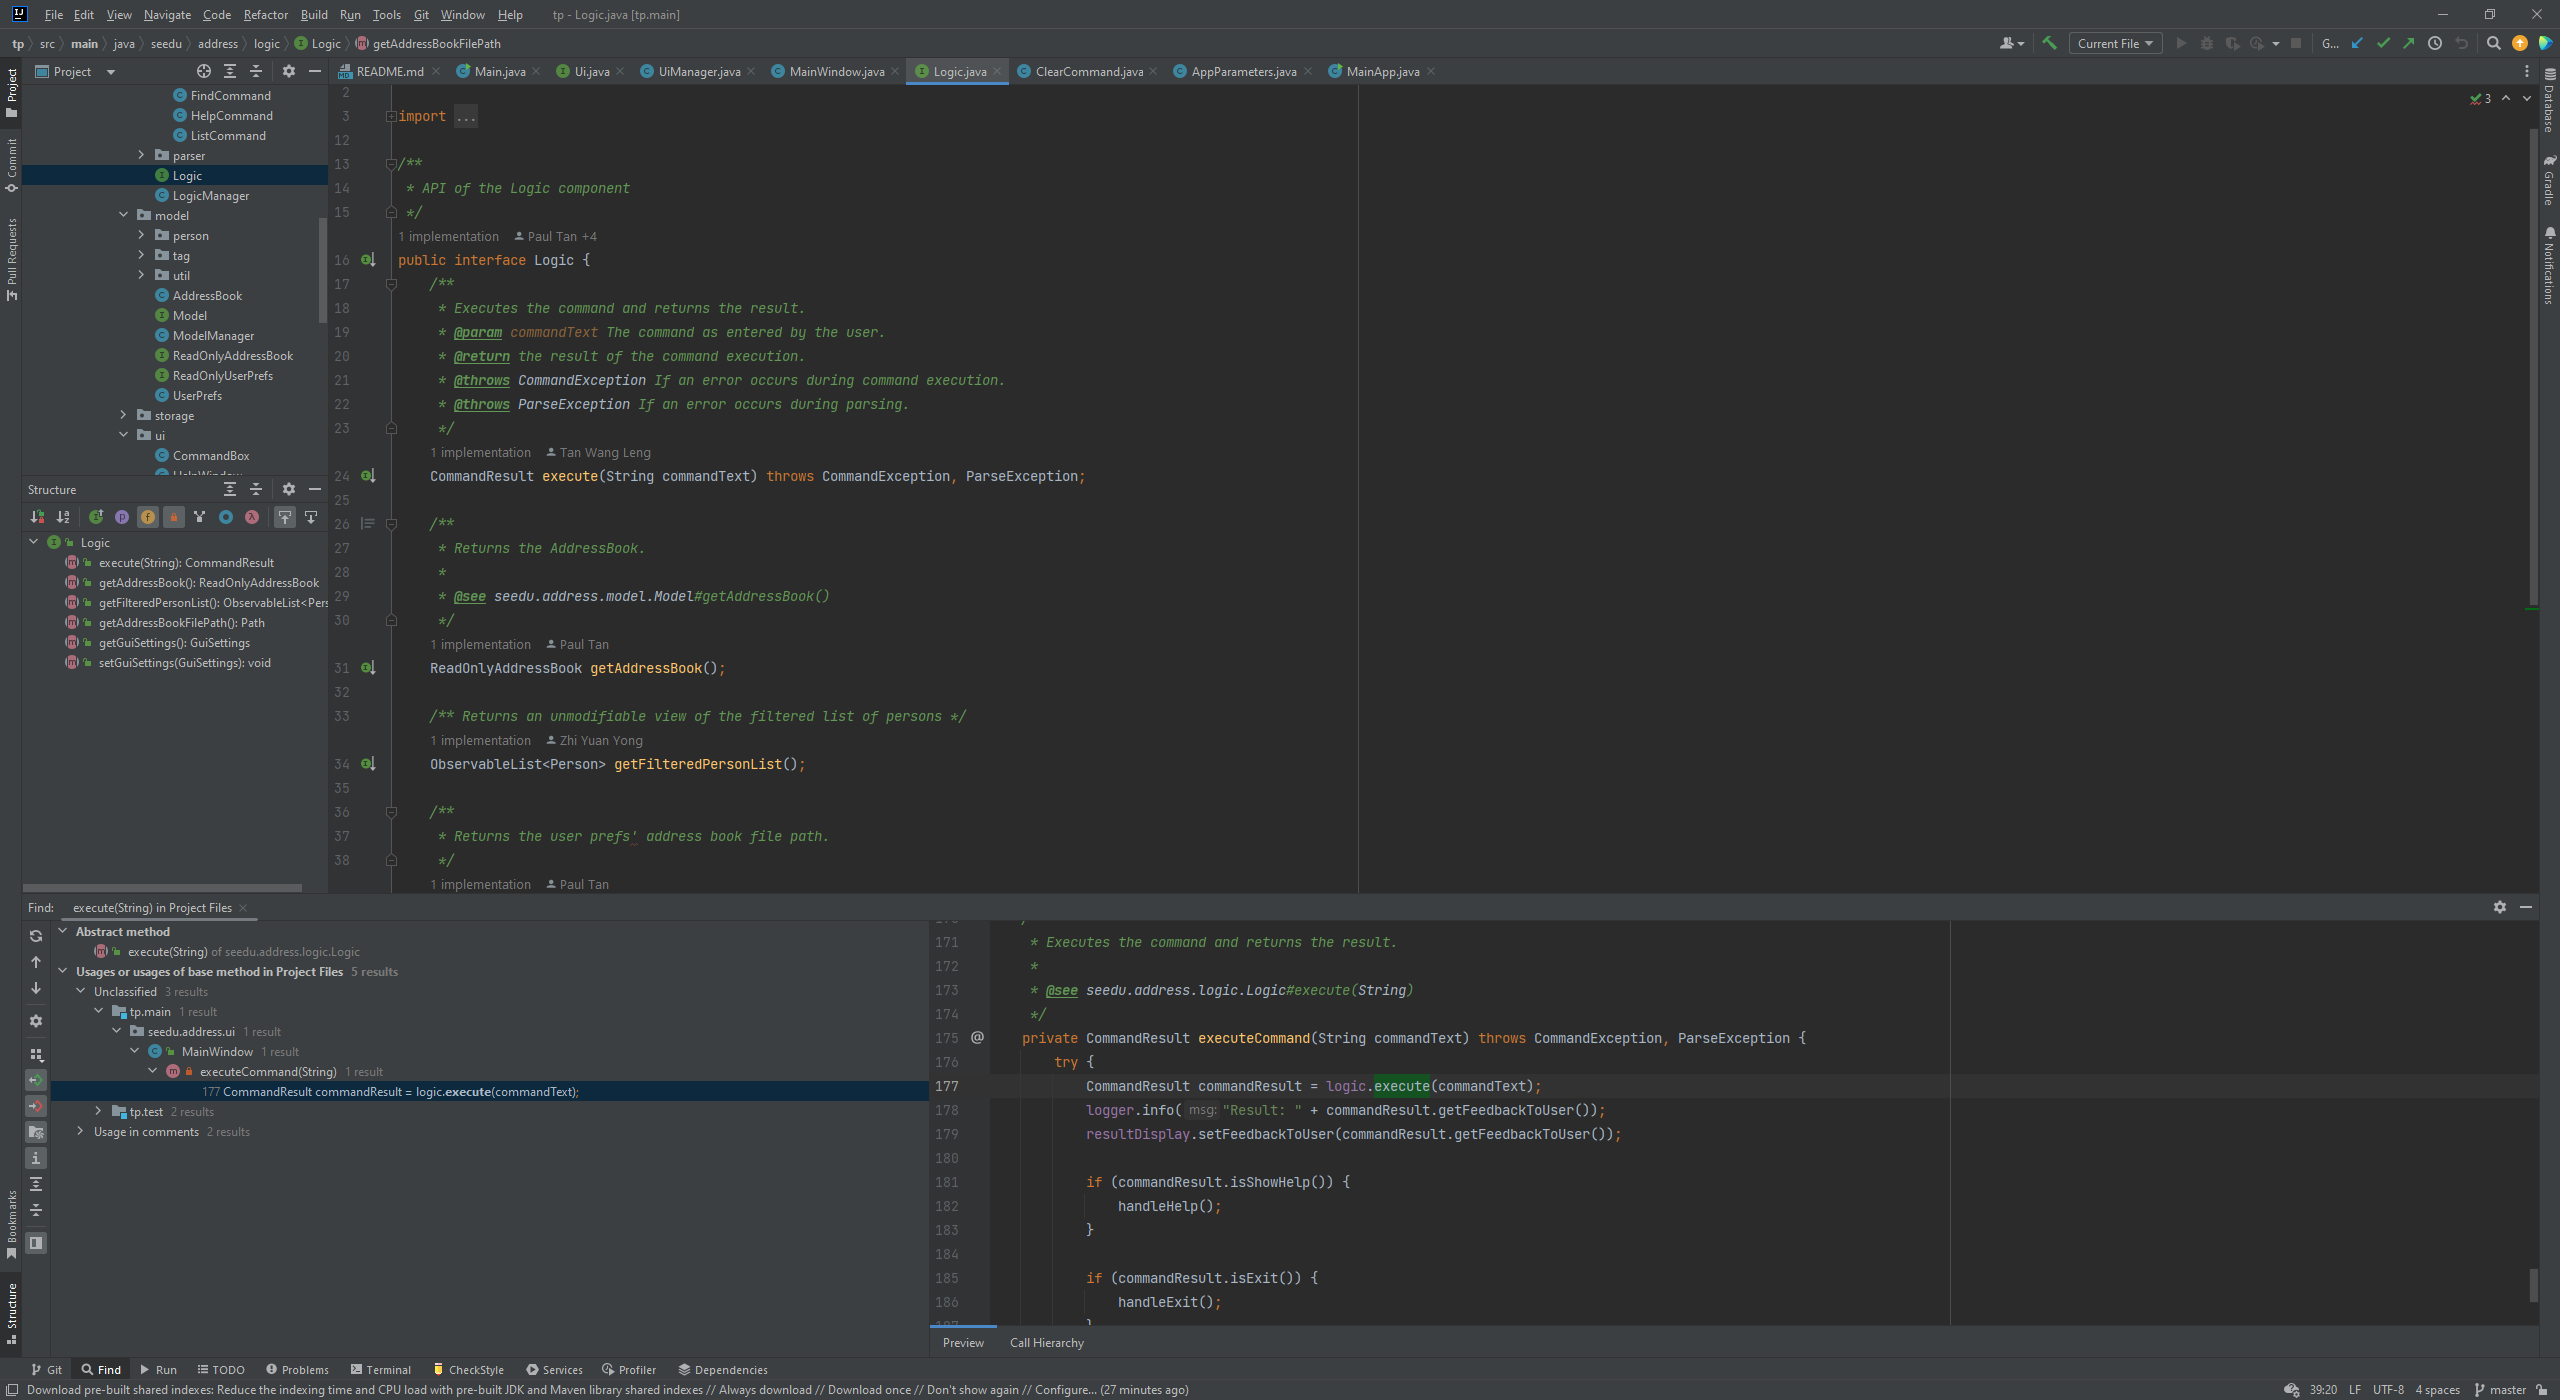Toggle fields display in Structure panel

point(148,517)
